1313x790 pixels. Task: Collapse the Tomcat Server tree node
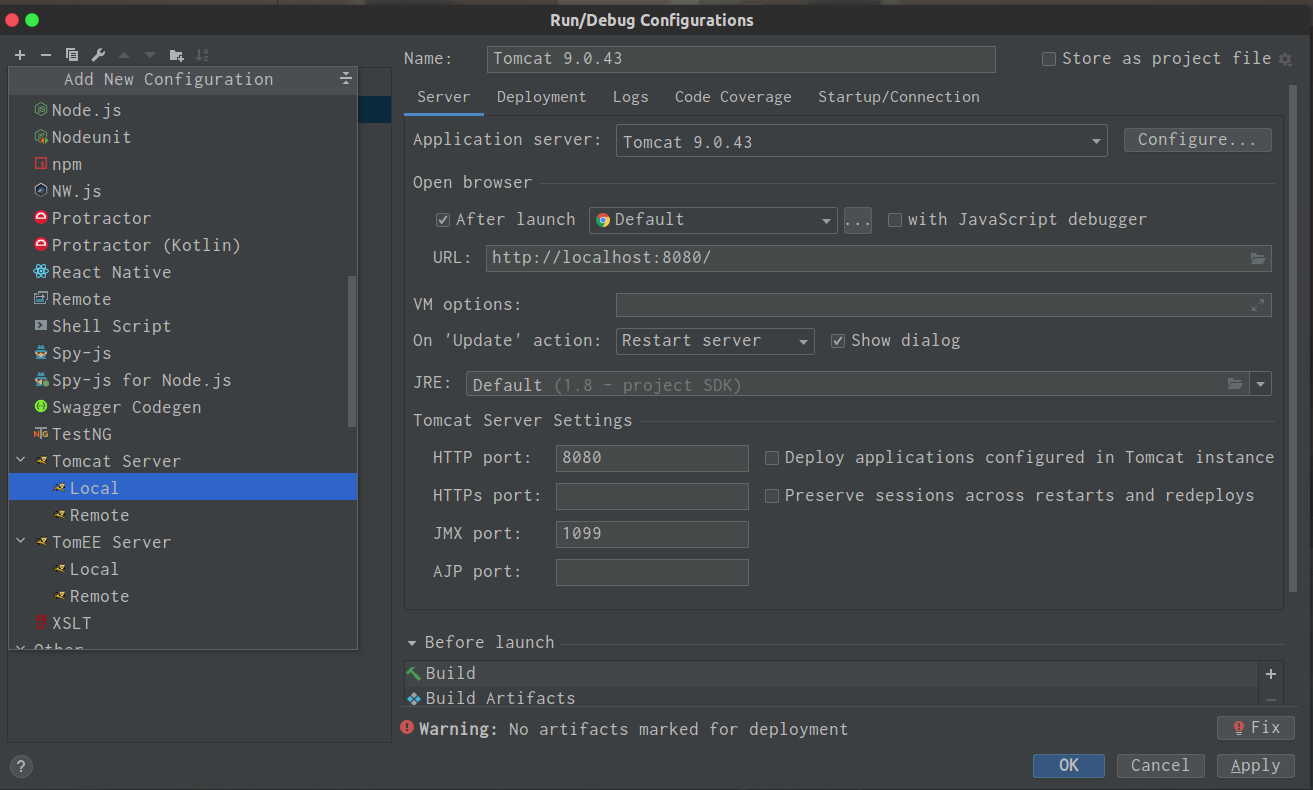[x=20, y=461]
